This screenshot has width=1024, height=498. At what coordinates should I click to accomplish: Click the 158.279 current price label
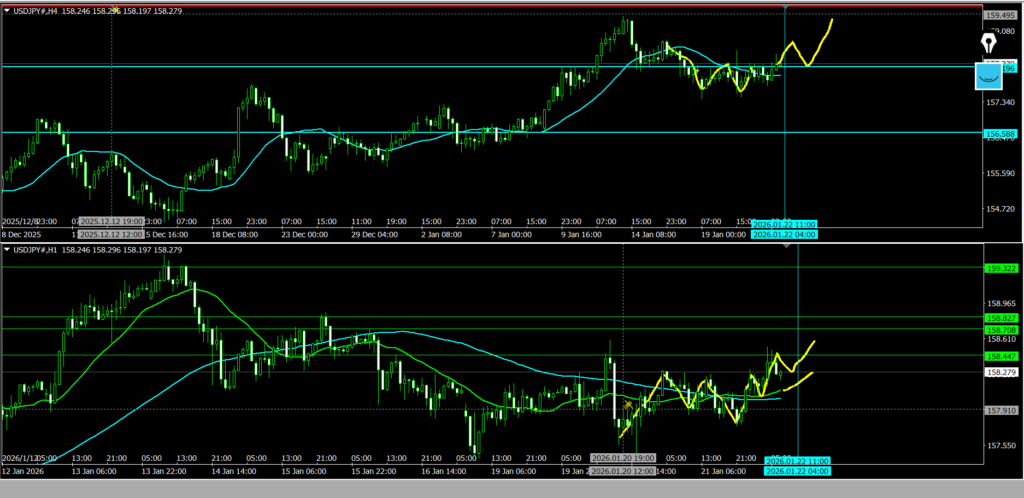point(1002,372)
